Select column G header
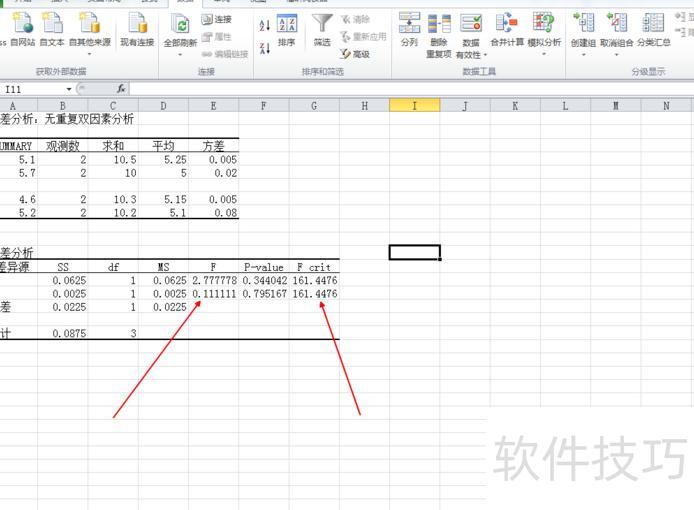This screenshot has width=694, height=510. (x=314, y=105)
